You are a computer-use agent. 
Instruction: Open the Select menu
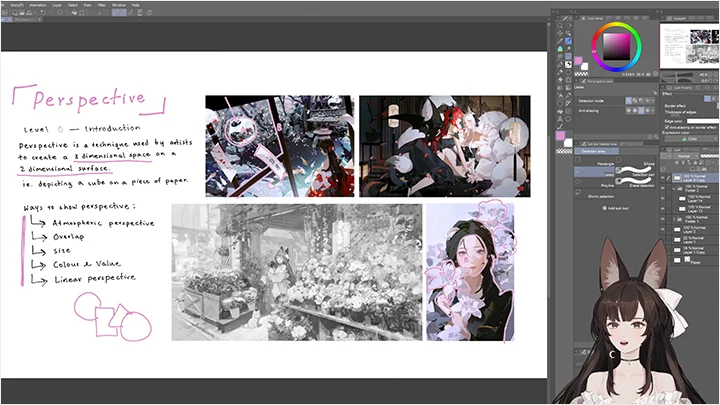pyautogui.click(x=73, y=5)
